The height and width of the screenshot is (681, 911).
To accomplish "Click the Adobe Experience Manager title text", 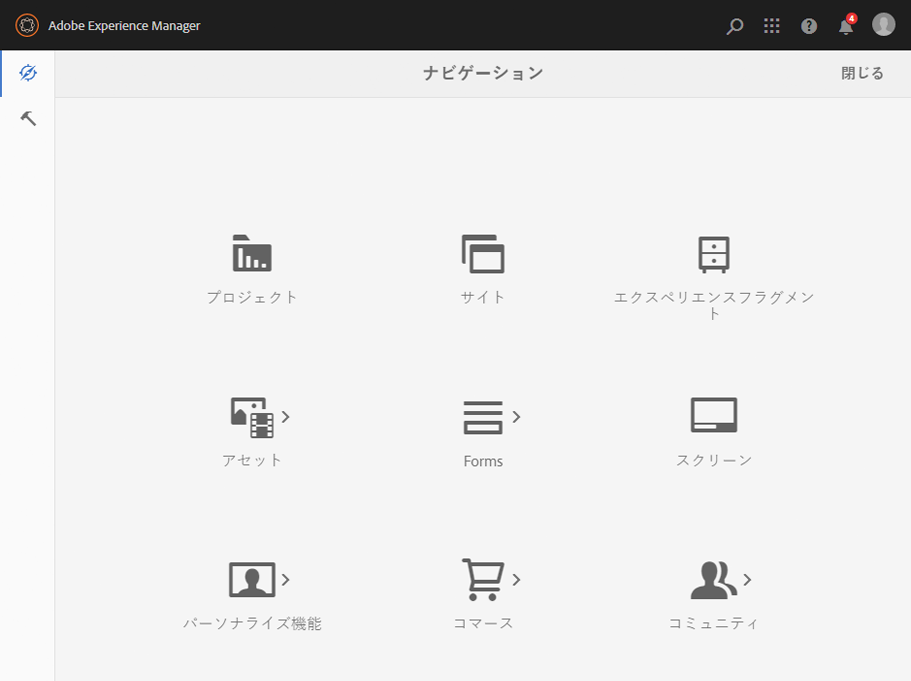I will 124,26.
